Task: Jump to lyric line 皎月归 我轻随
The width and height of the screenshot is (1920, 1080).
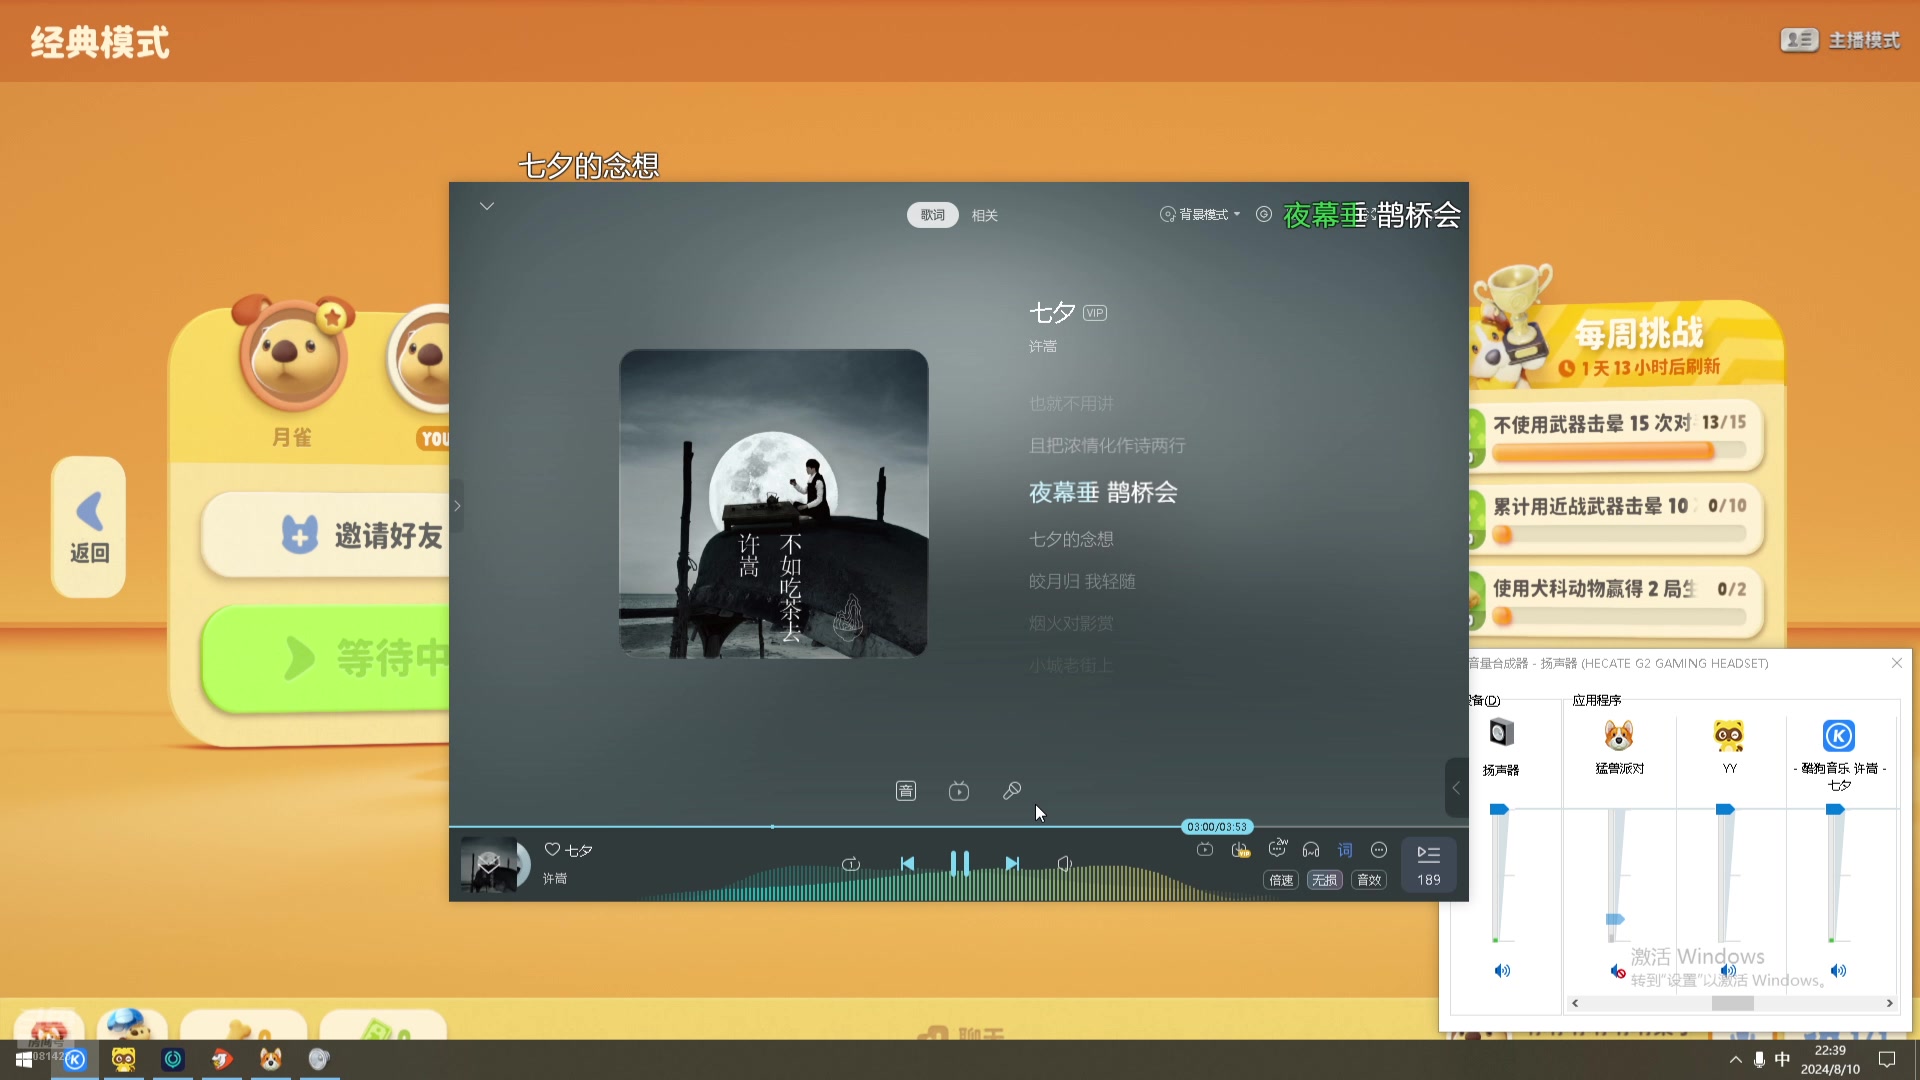Action: click(1082, 581)
